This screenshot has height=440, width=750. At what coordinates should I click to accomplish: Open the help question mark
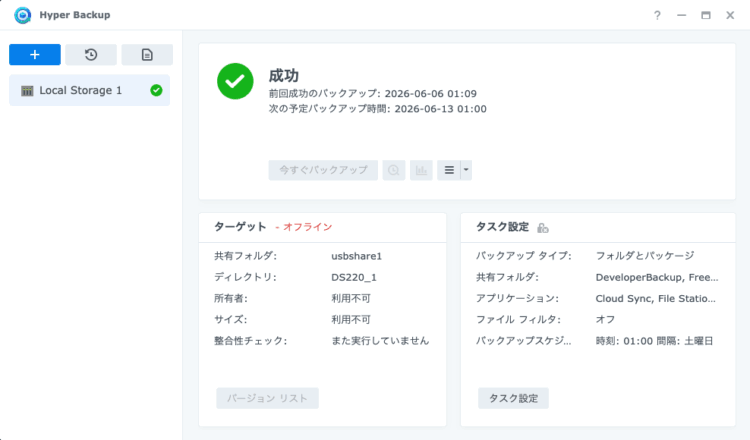tap(657, 15)
